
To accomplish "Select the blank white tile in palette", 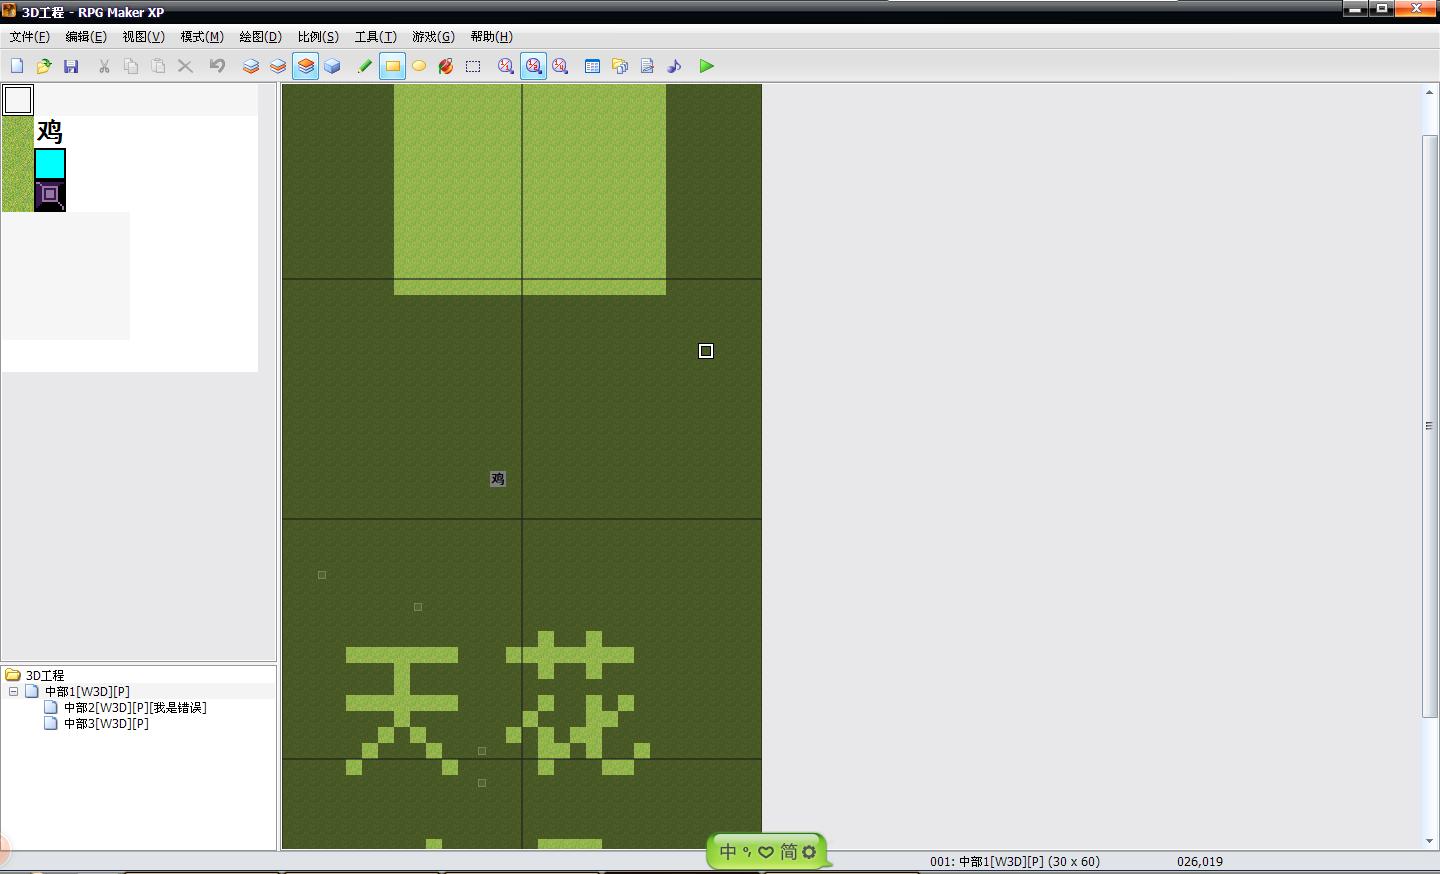I will (18, 100).
